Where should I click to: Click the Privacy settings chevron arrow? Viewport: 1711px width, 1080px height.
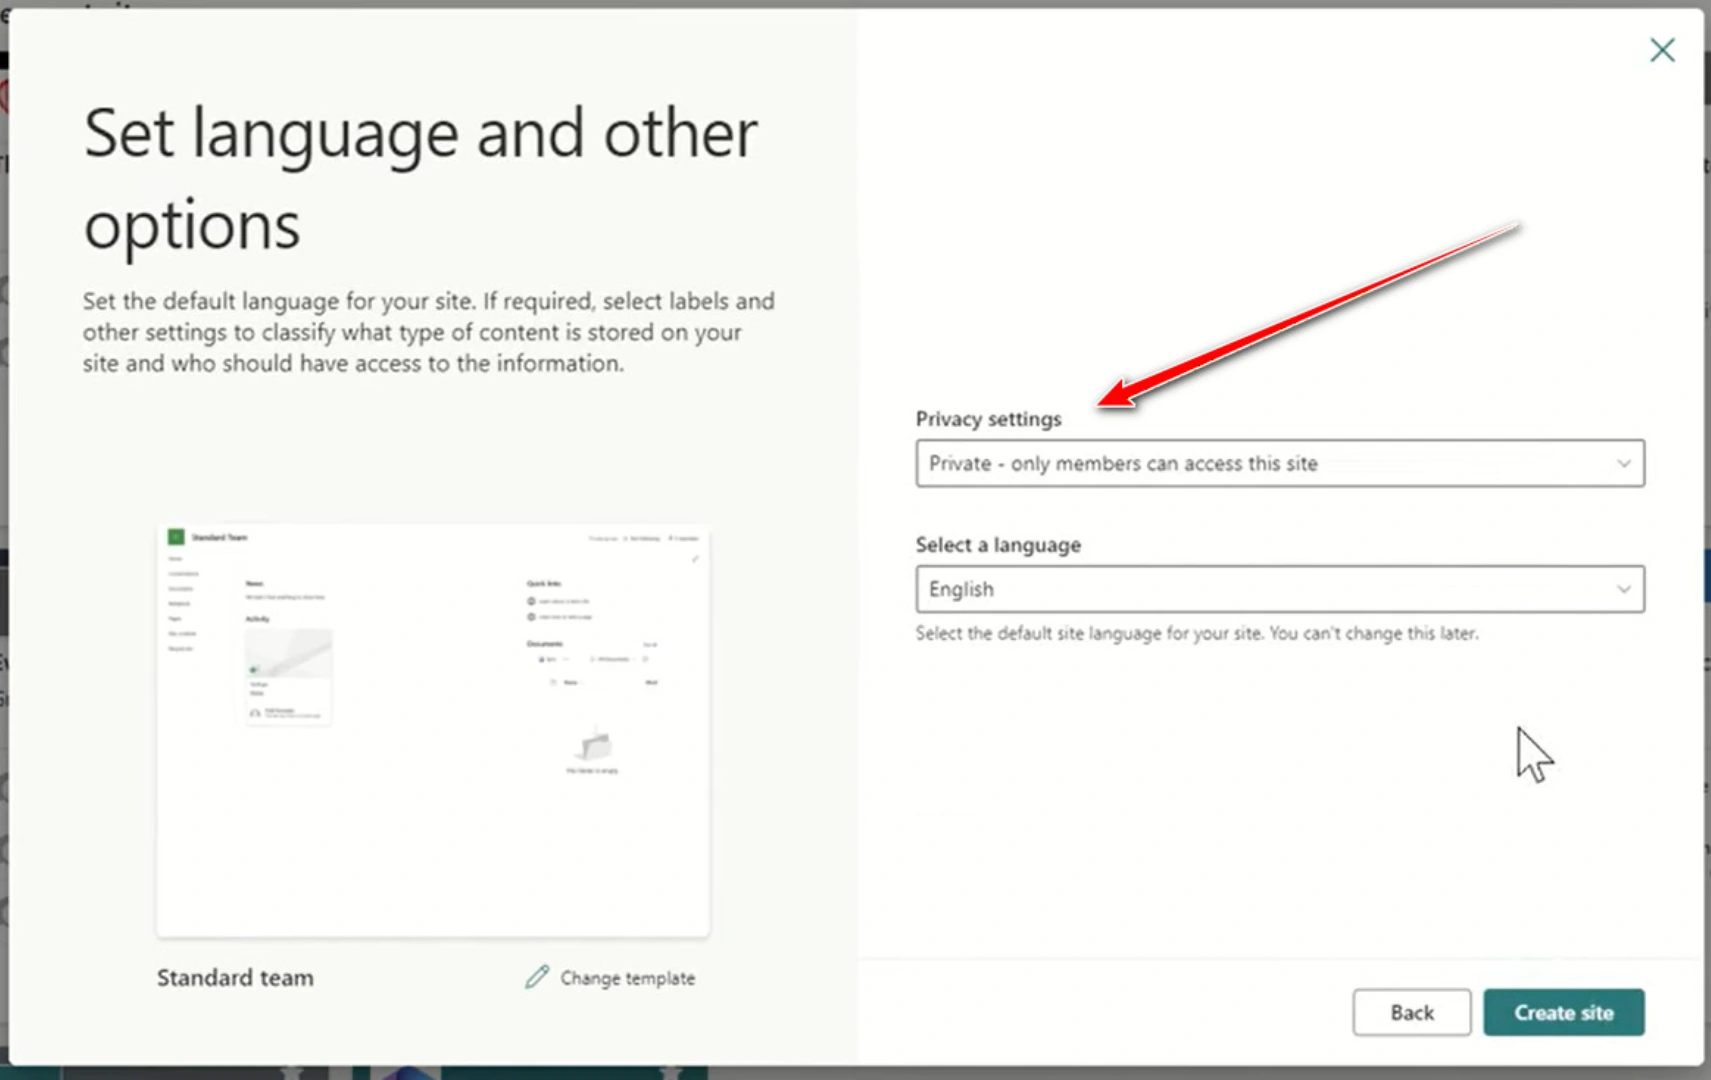(1623, 464)
